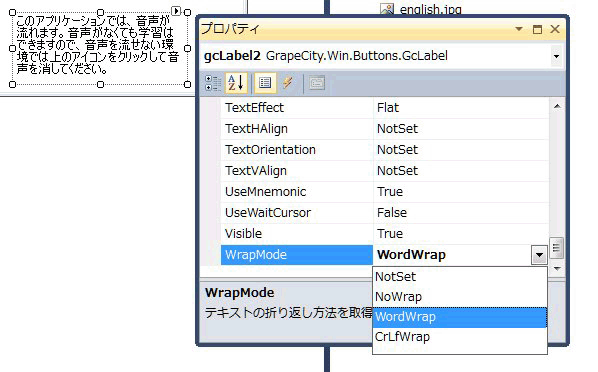Open the object selector dropdown for gcLabel2
The image size is (598, 372).
[556, 56]
